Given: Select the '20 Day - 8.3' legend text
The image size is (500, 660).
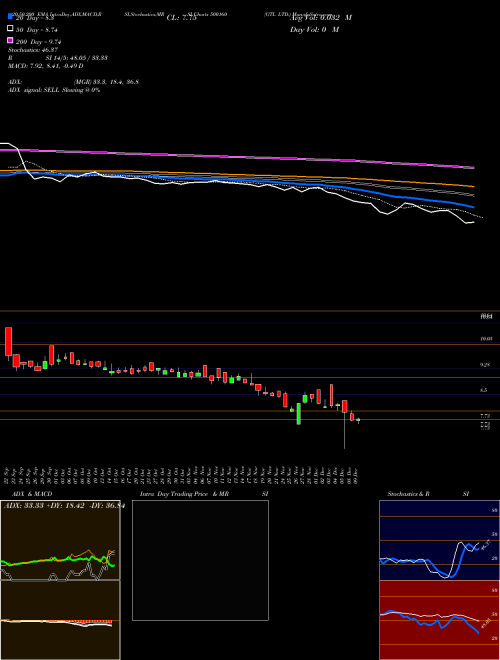Looking at the screenshot, I should [x=35, y=18].
